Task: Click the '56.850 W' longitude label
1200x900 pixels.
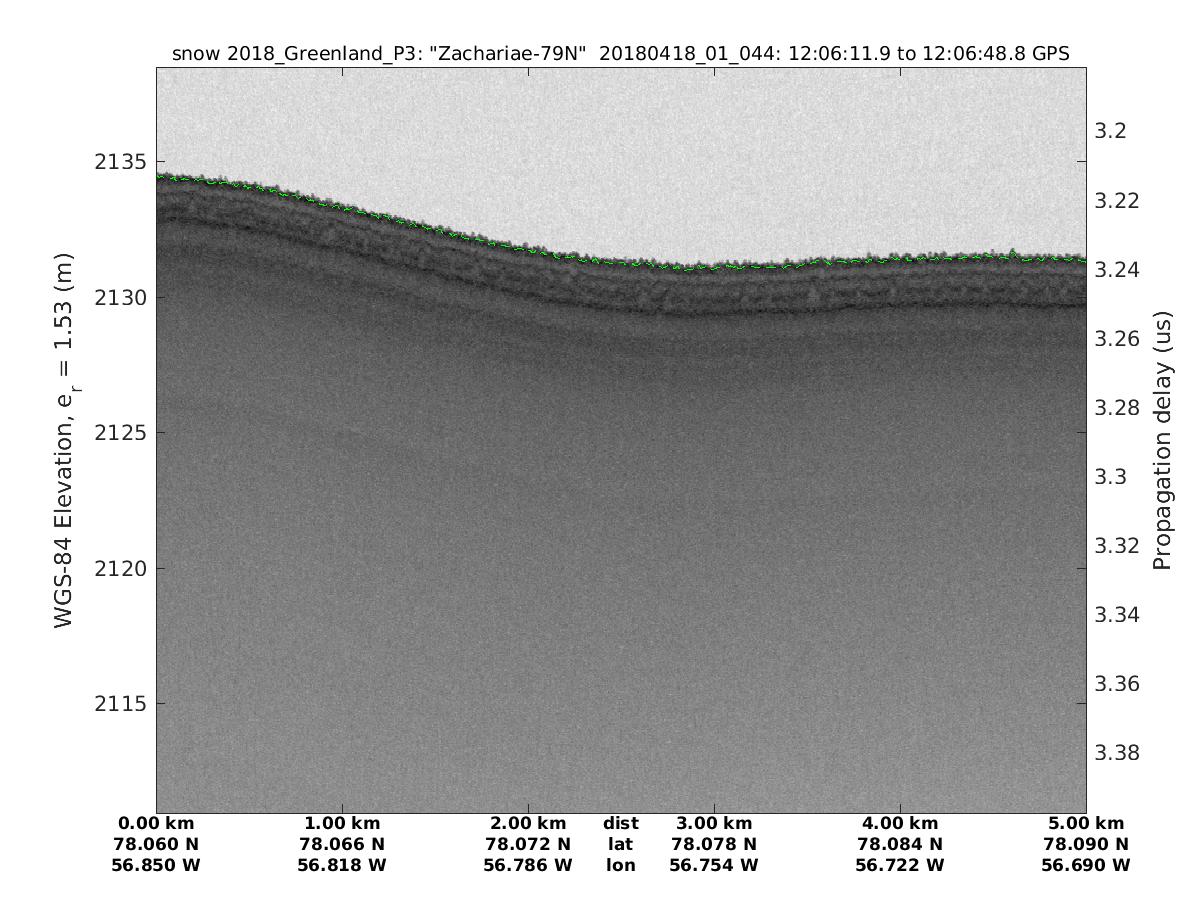Action: coord(156,865)
